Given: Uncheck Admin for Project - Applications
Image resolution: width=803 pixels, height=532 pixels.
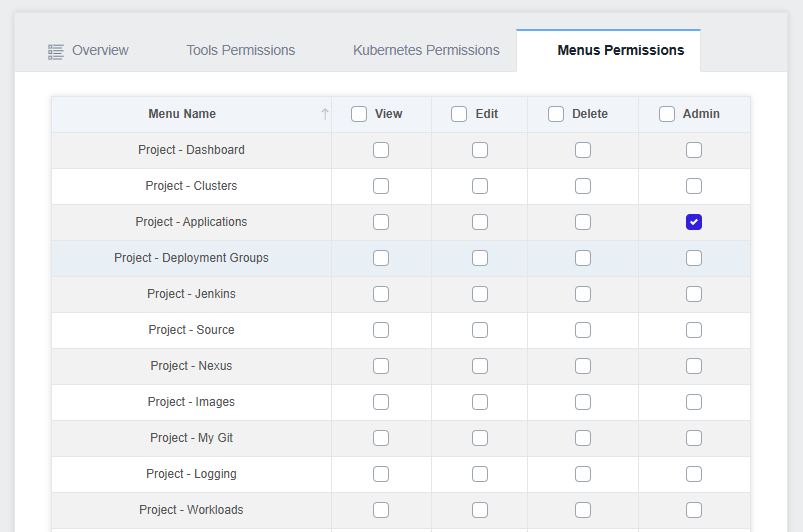Looking at the screenshot, I should pos(694,222).
